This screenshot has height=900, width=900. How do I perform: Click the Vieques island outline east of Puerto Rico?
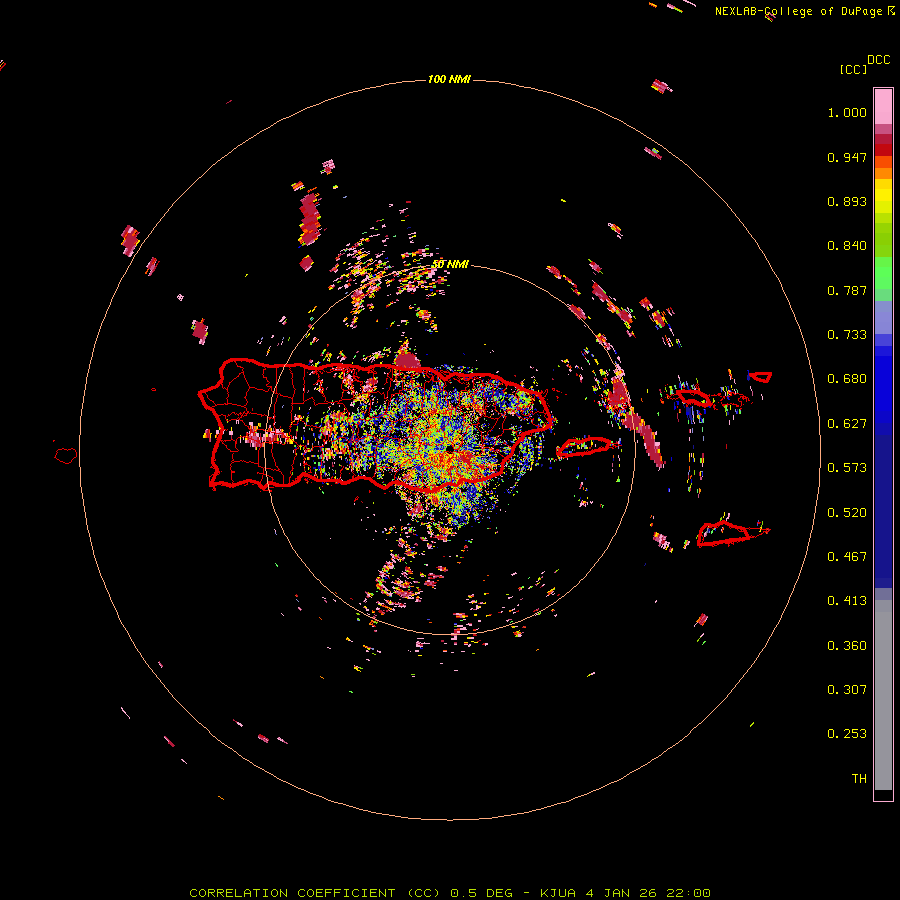click(584, 447)
